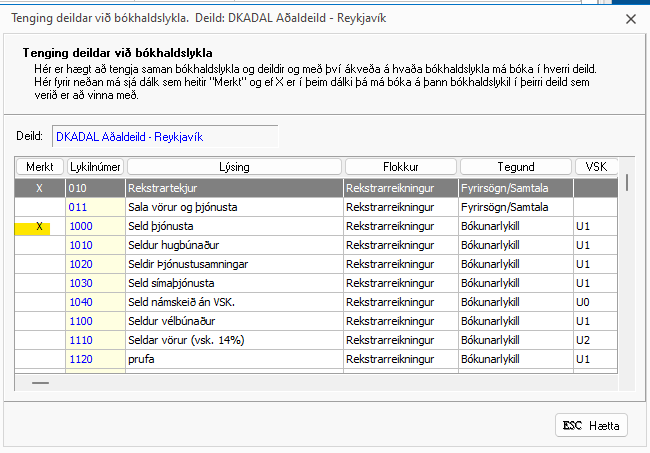The width and height of the screenshot is (650, 453).
Task: Select account number 011 link
Action: 79,207
